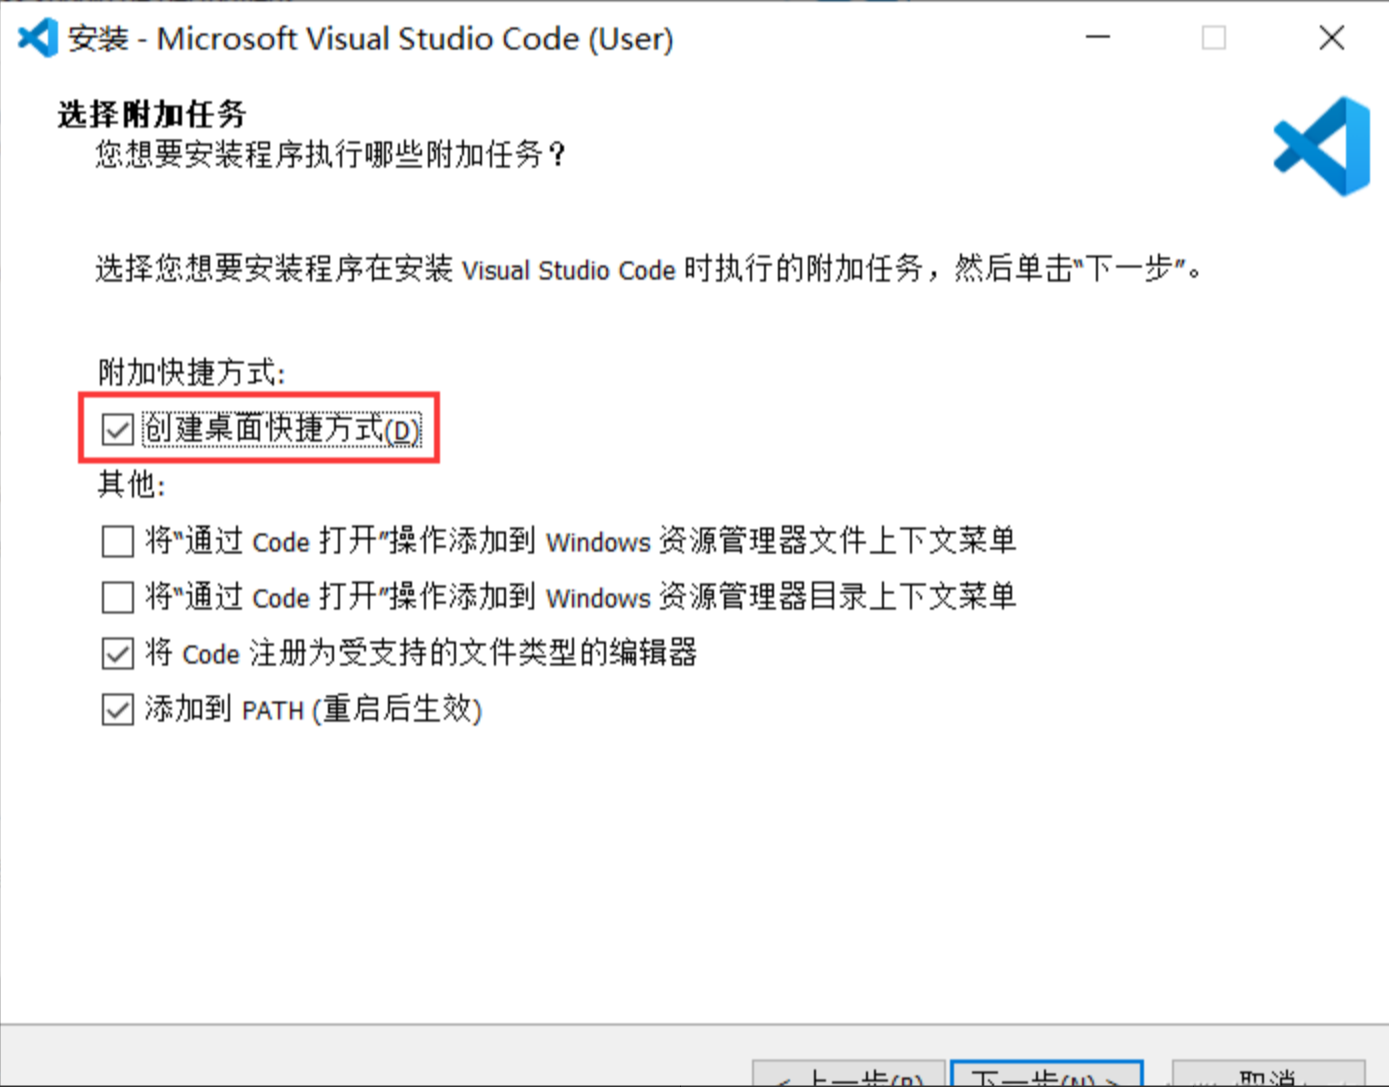
Task: Click the VS Code icon in title bar
Action: coord(38,38)
